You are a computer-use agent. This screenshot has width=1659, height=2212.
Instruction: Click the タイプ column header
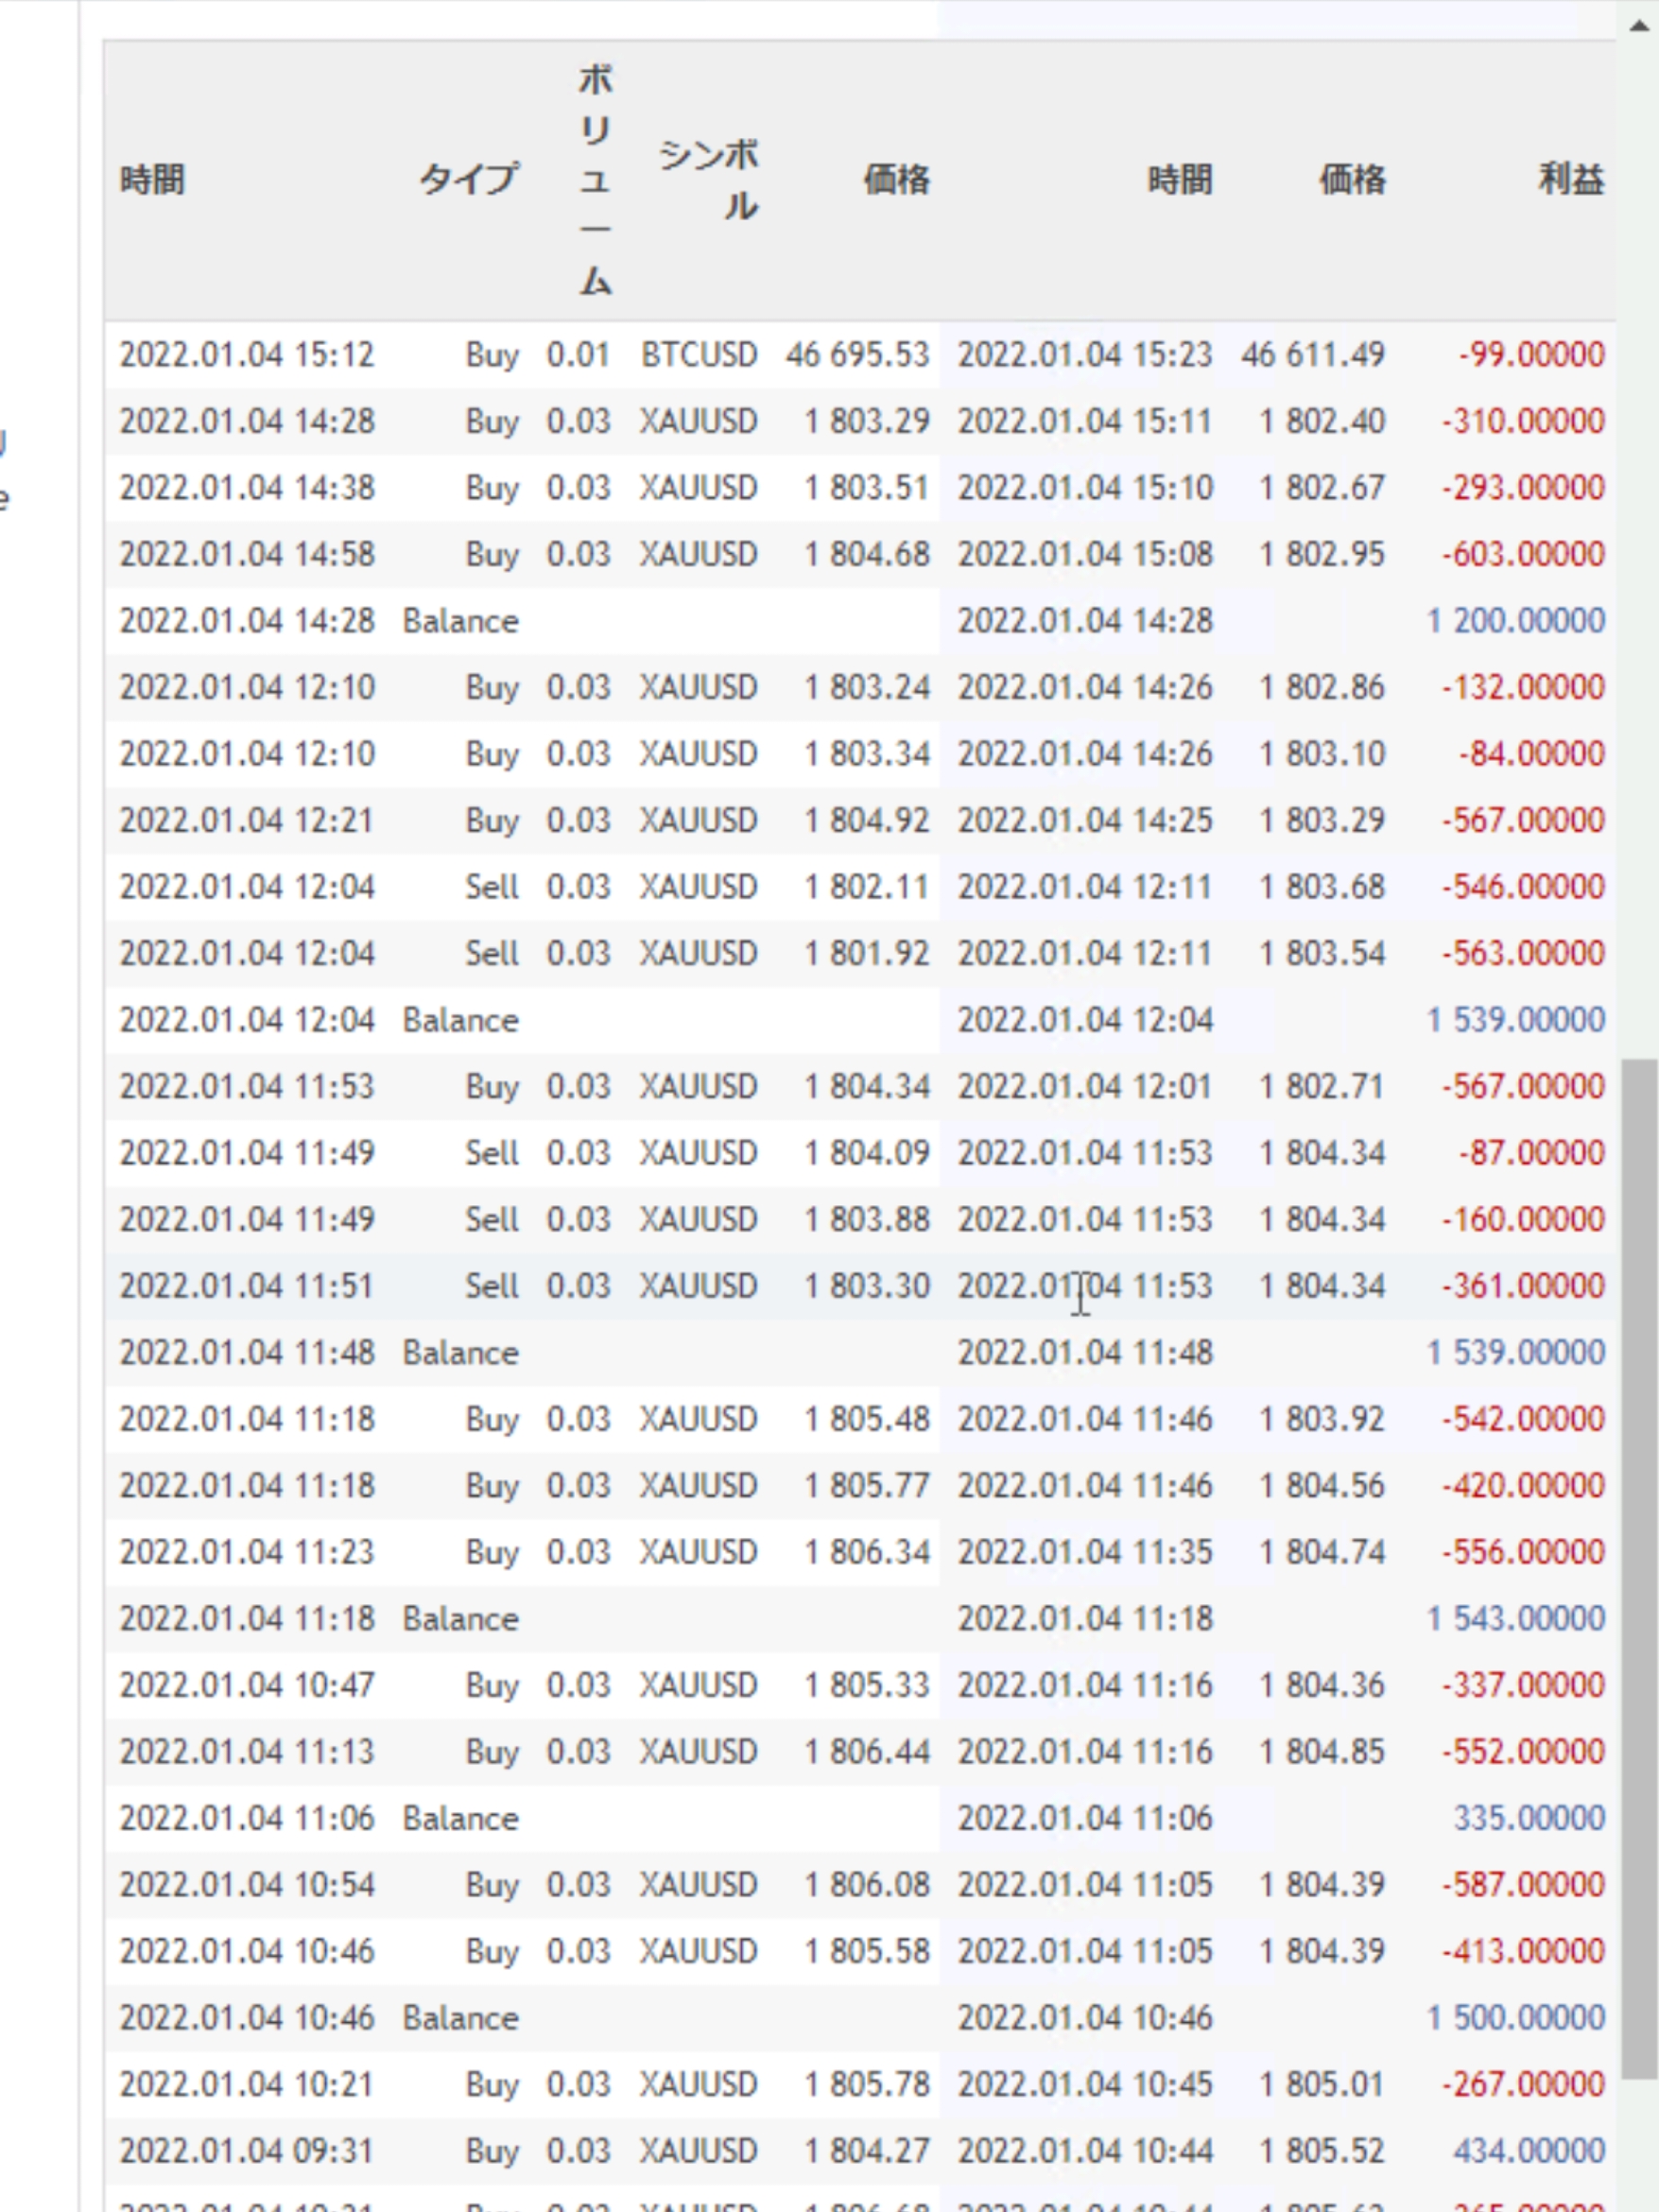pyautogui.click(x=468, y=180)
